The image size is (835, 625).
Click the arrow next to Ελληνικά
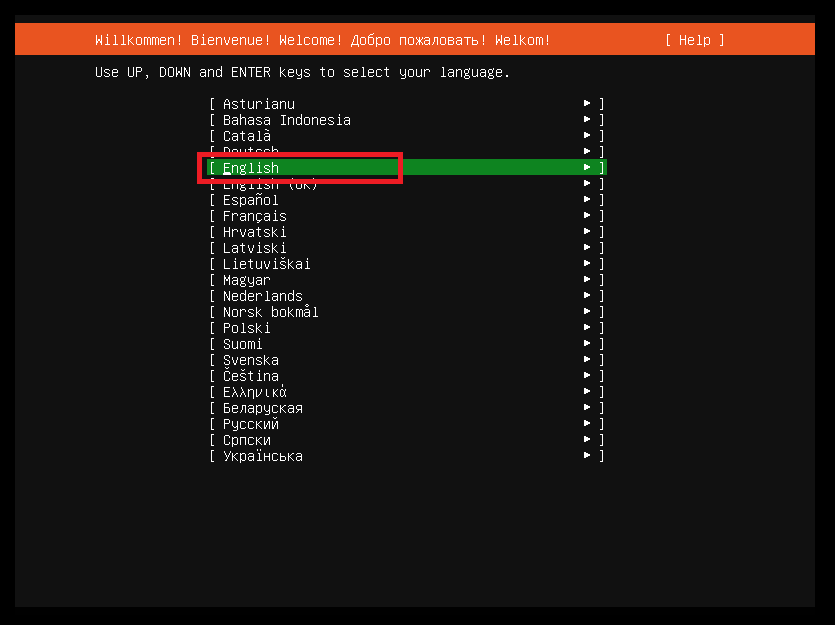click(x=588, y=392)
